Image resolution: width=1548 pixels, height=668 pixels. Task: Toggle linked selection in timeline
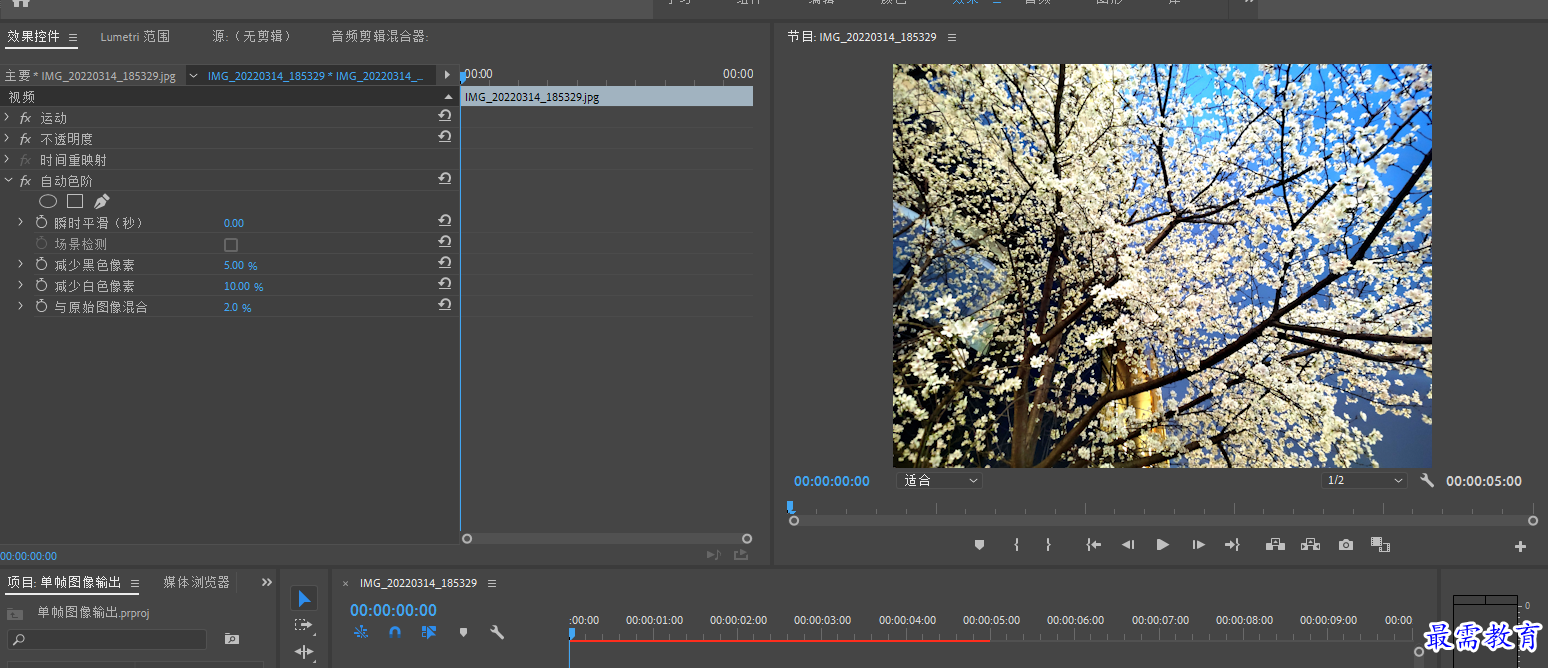pyautogui.click(x=429, y=632)
